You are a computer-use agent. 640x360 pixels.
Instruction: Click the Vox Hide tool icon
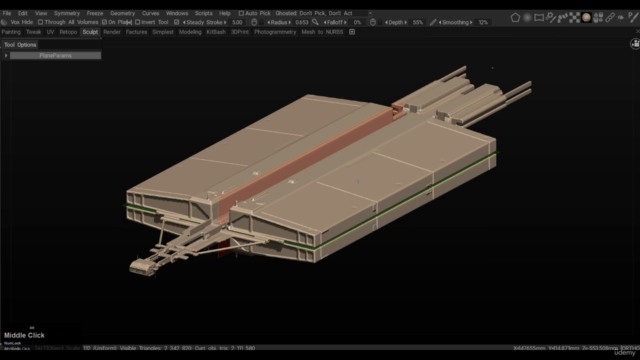tap(4, 22)
